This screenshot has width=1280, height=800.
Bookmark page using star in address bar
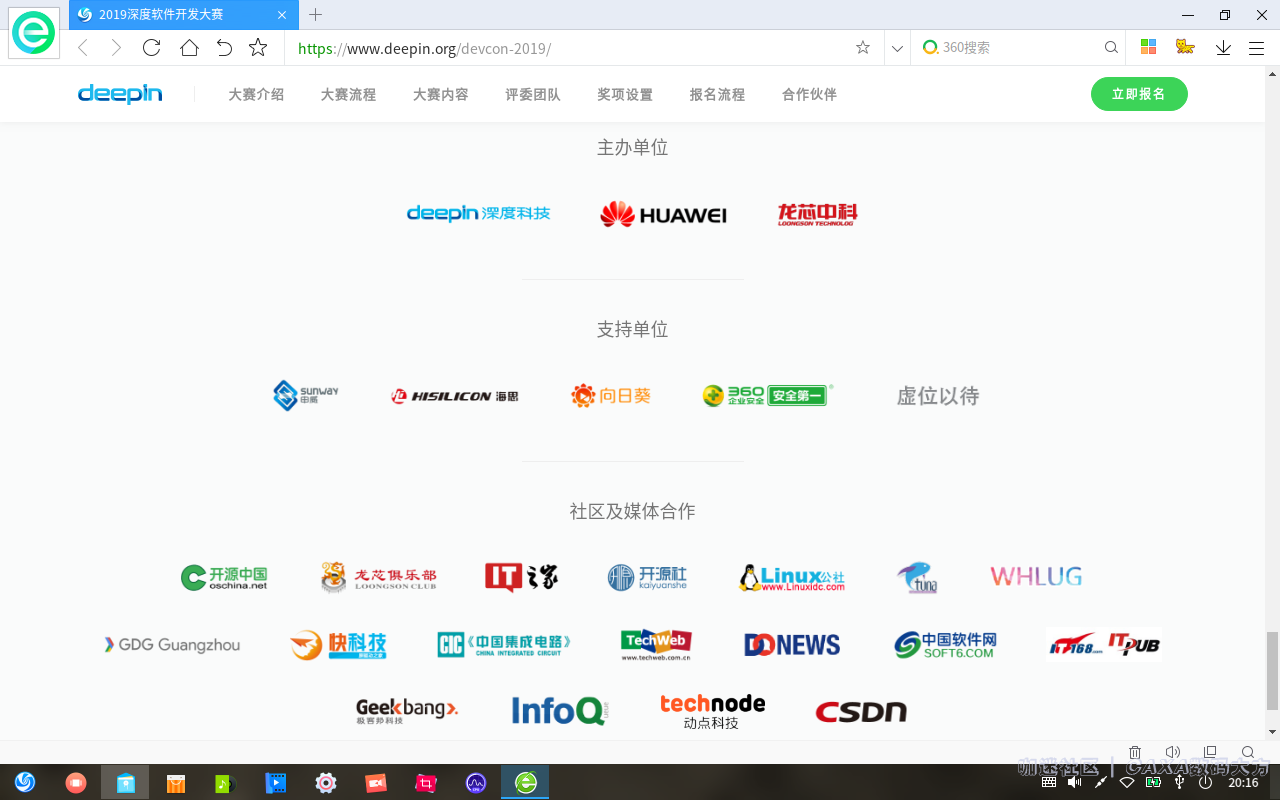point(863,48)
